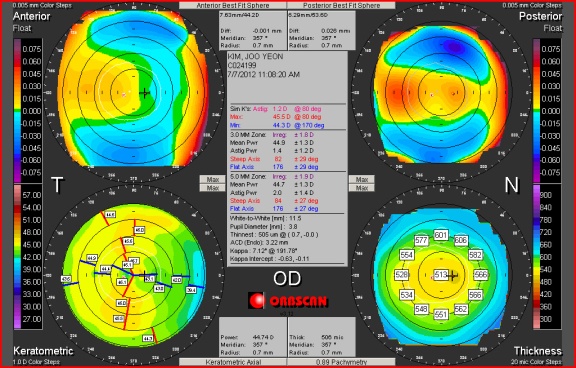Image resolution: width=576 pixels, height=368 pixels.
Task: Click the White-to-White 11.5 row
Action: click(266, 218)
